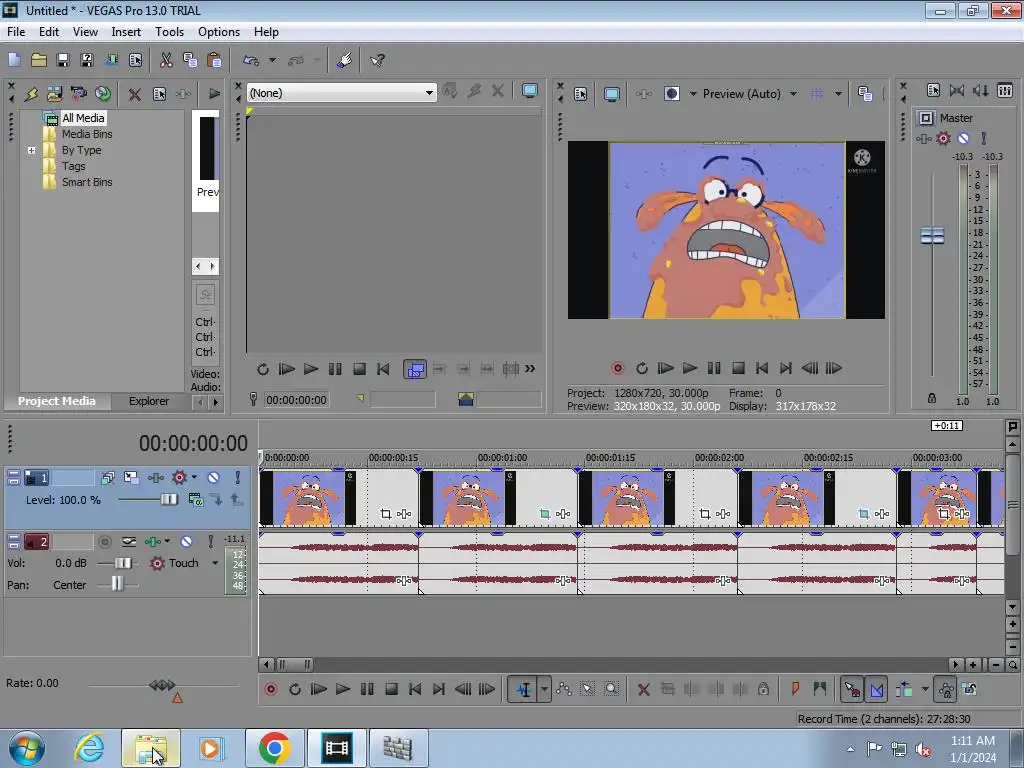The height and width of the screenshot is (768, 1024).
Task: Click the Paste clipboard icon
Action: tap(214, 60)
